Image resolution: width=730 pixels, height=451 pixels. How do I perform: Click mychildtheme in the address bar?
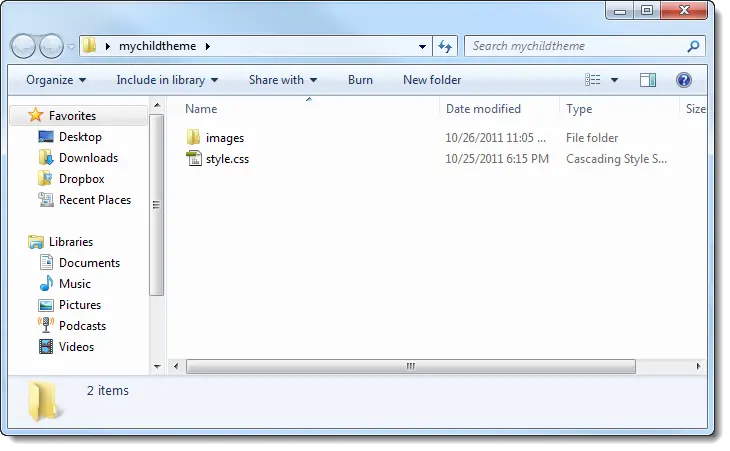coord(157,46)
